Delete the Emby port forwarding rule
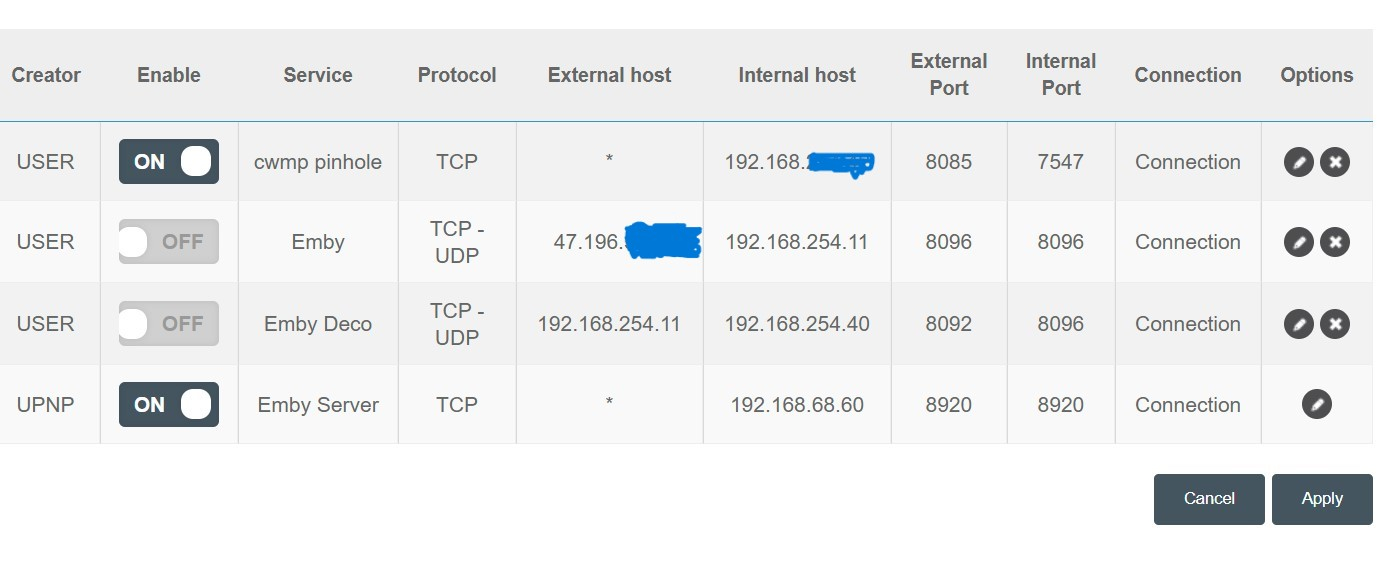The height and width of the screenshot is (573, 1388). (x=1335, y=242)
